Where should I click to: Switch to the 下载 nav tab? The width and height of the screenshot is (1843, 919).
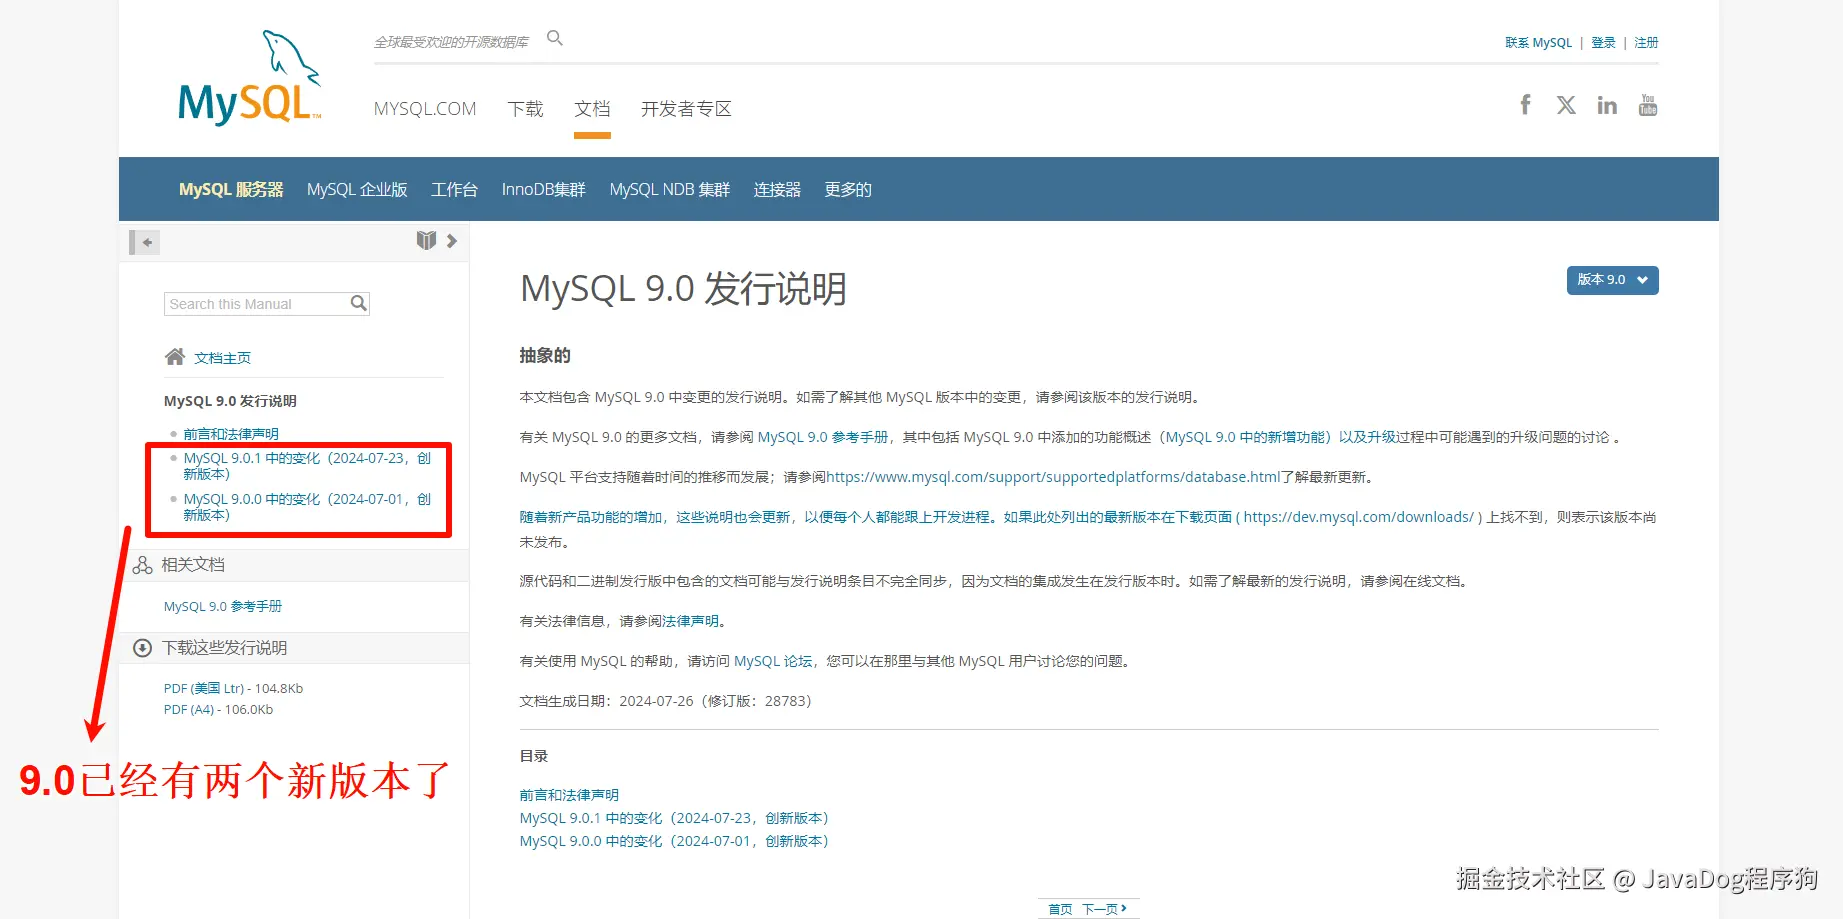click(x=525, y=109)
